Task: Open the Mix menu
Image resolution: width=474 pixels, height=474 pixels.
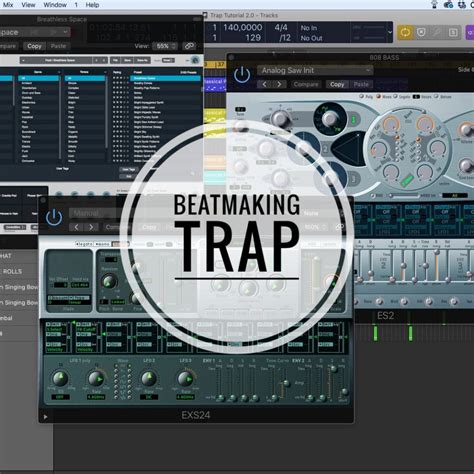Action: coord(8,5)
